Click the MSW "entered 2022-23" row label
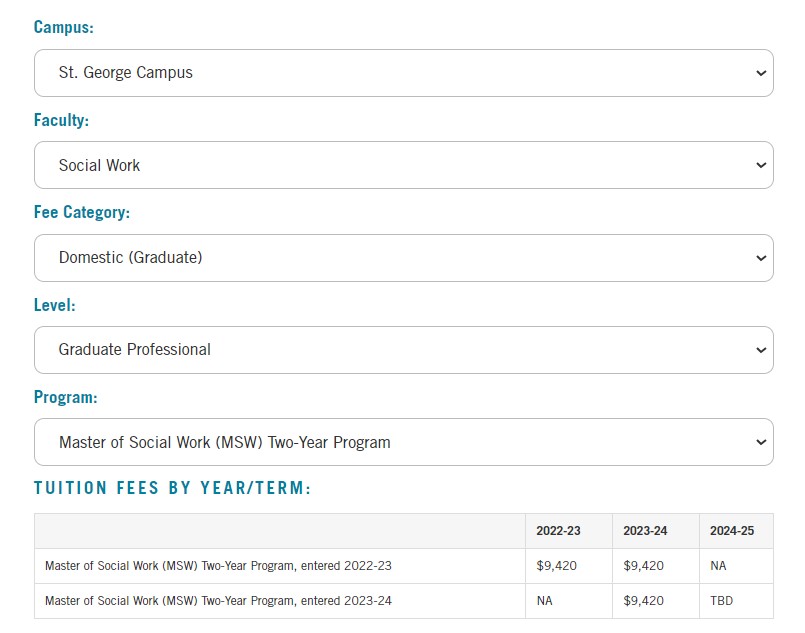The image size is (805, 633). pyautogui.click(x=218, y=566)
